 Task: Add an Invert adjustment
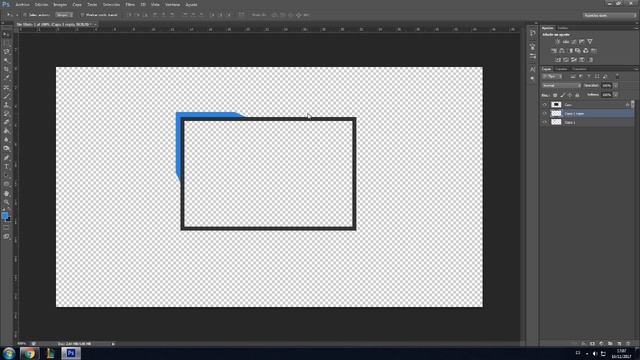pyautogui.click(x=558, y=60)
